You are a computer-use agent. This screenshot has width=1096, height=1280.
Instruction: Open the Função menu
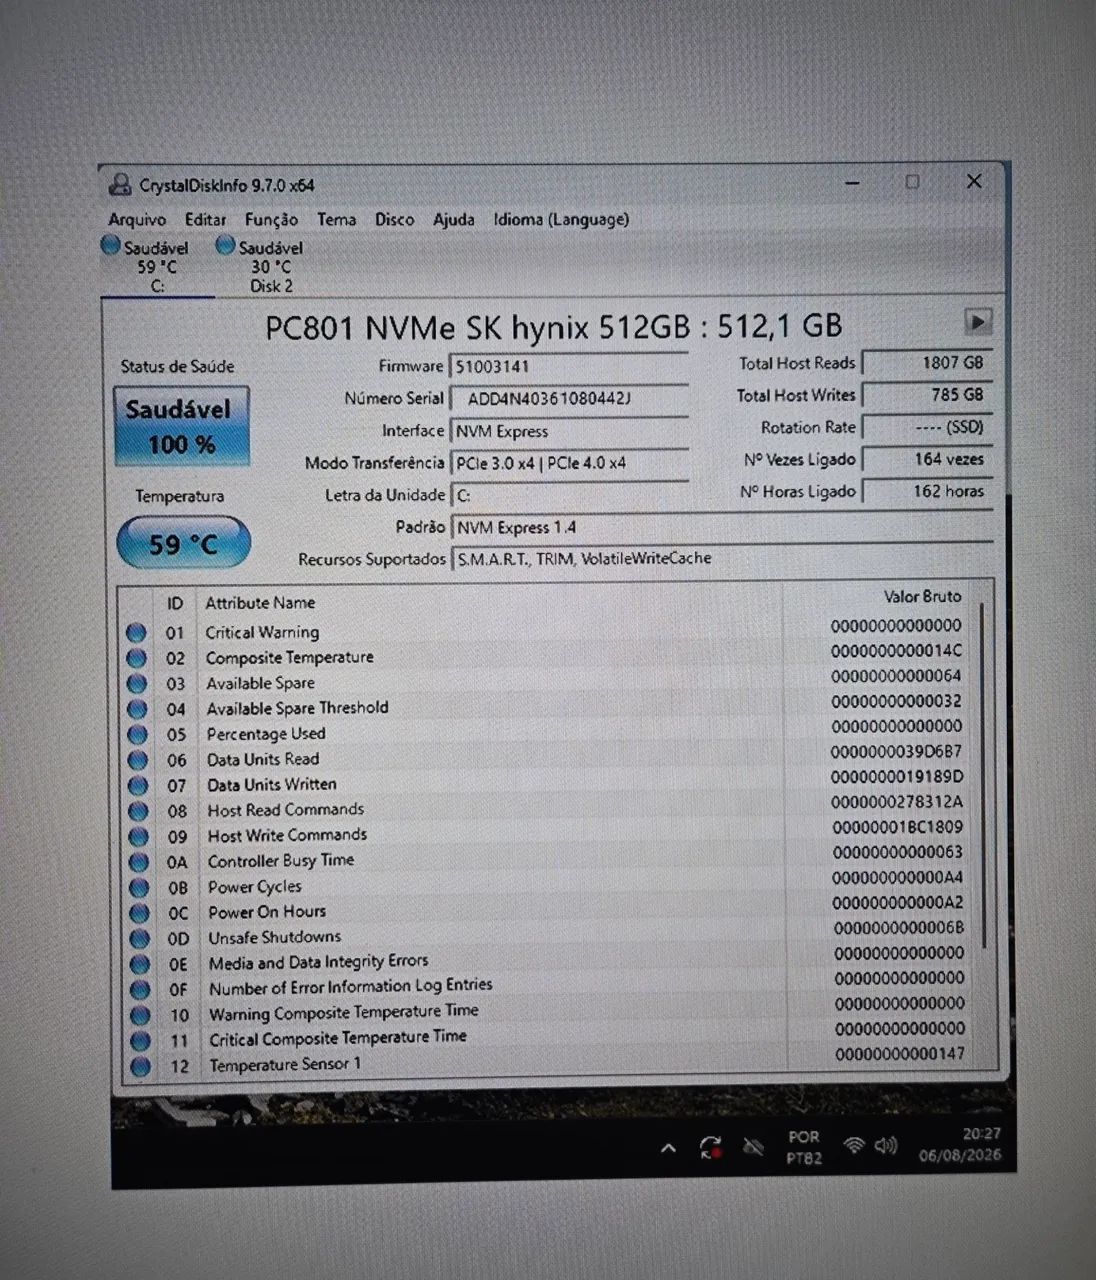(271, 220)
